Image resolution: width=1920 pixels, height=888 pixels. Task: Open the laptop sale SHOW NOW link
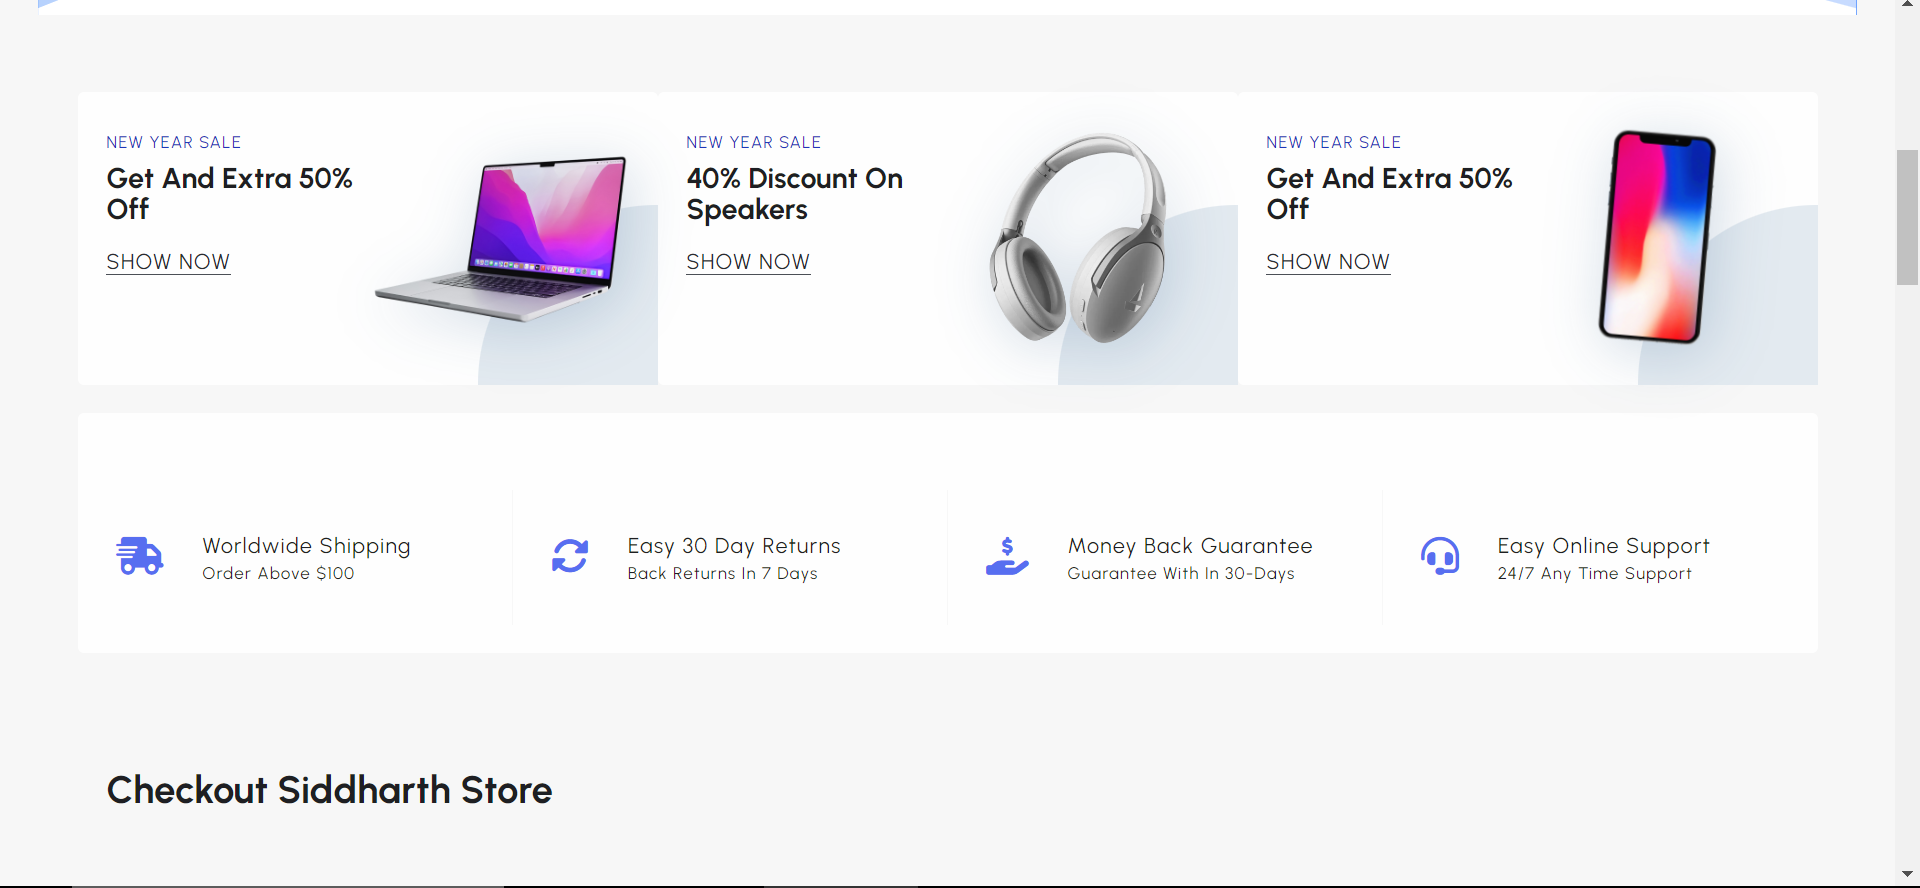(x=168, y=262)
